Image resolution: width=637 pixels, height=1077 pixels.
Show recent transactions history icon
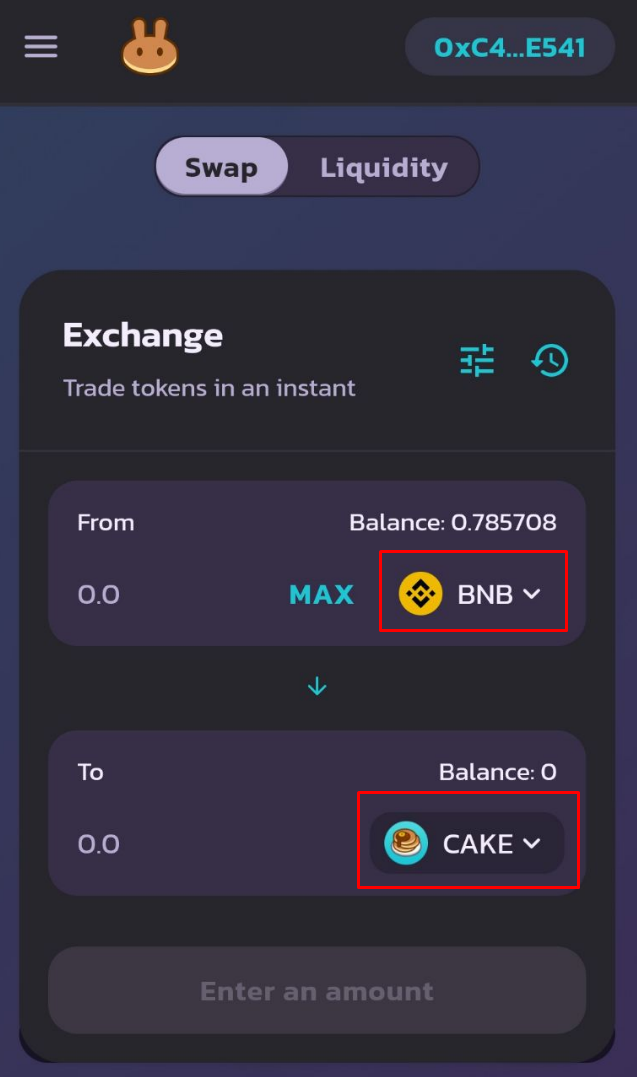[550, 360]
